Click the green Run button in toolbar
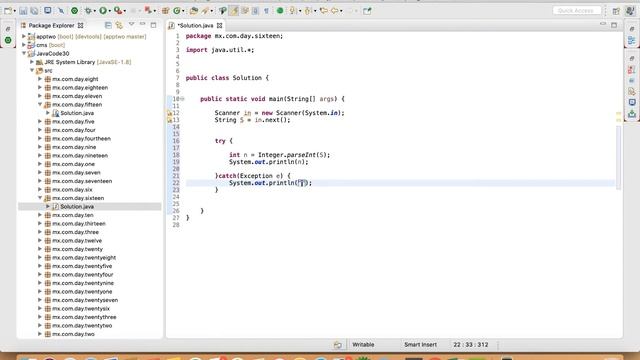640x360 pixels. click(x=103, y=11)
